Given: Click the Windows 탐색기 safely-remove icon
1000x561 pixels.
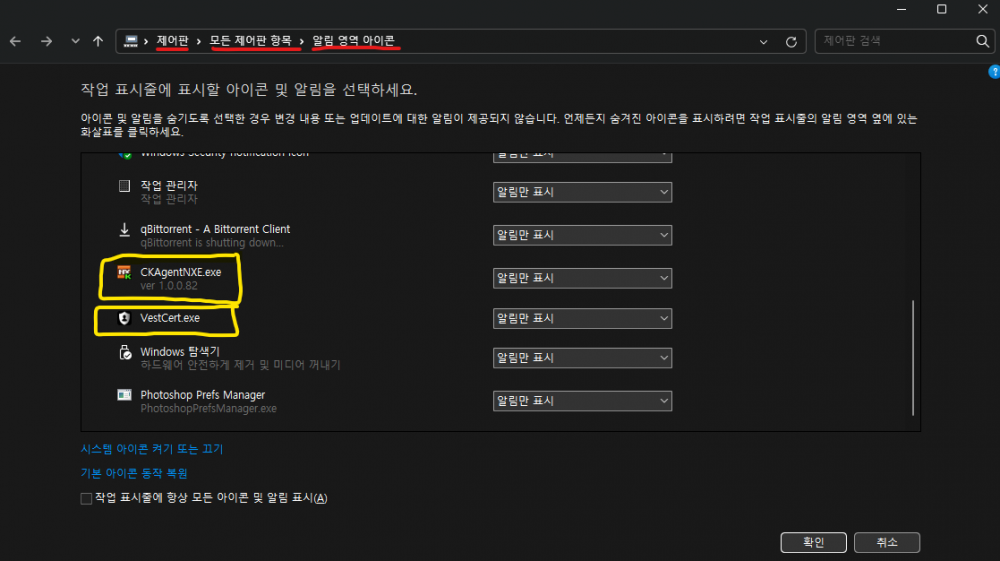Looking at the screenshot, I should click(x=125, y=353).
